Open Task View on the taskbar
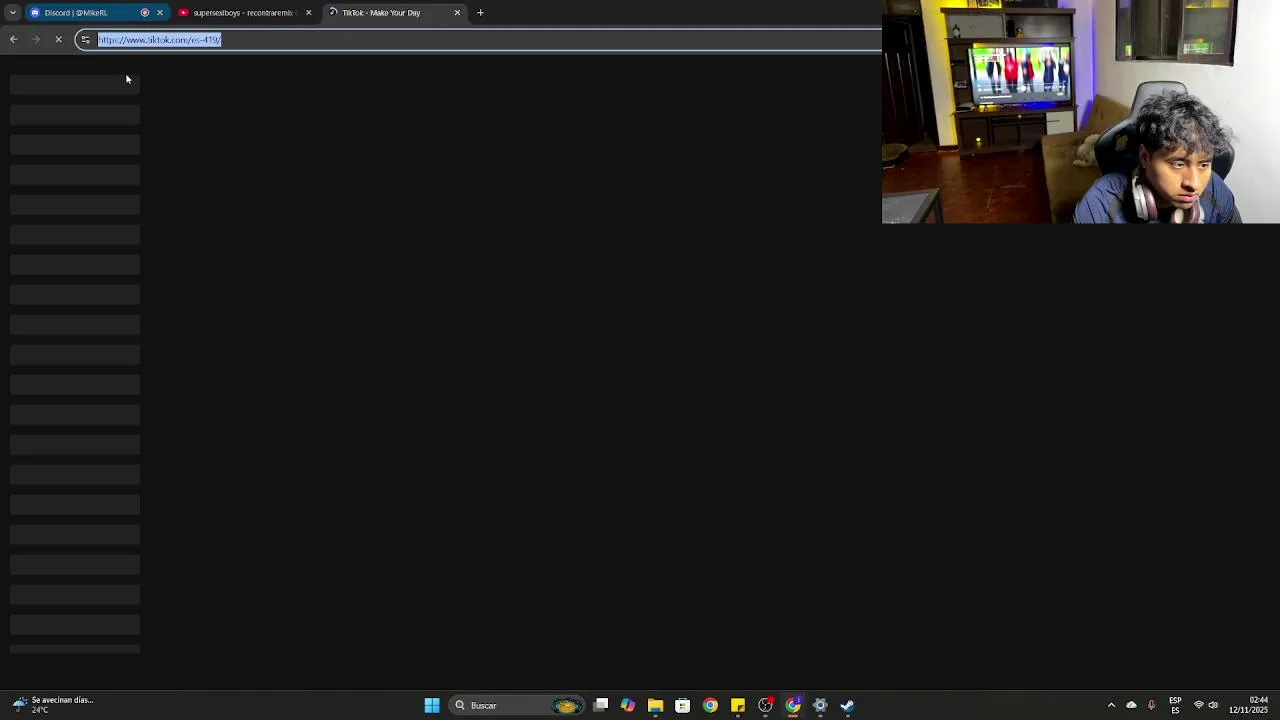 click(601, 706)
